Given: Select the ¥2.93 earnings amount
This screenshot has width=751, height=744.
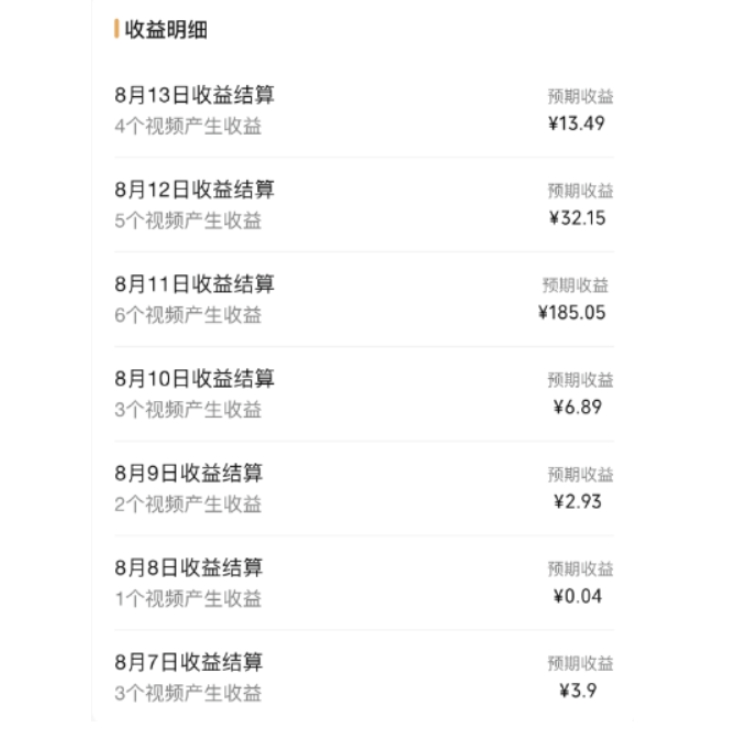Looking at the screenshot, I should (x=577, y=501).
